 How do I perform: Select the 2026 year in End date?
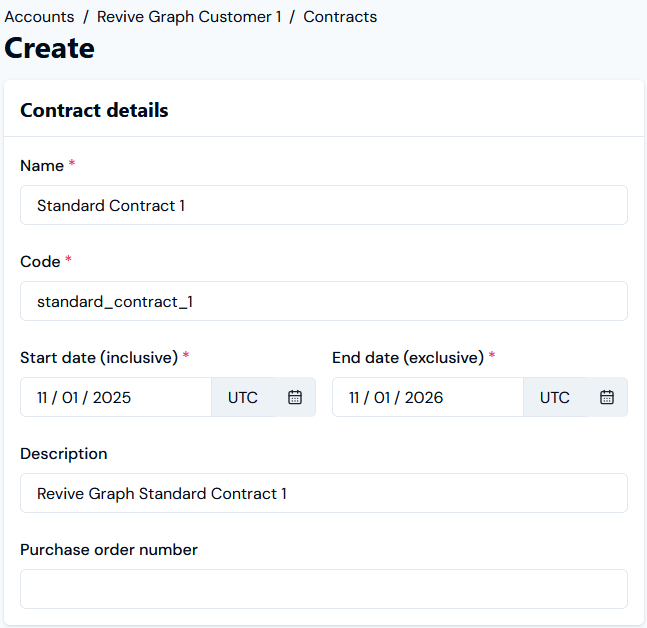424,397
